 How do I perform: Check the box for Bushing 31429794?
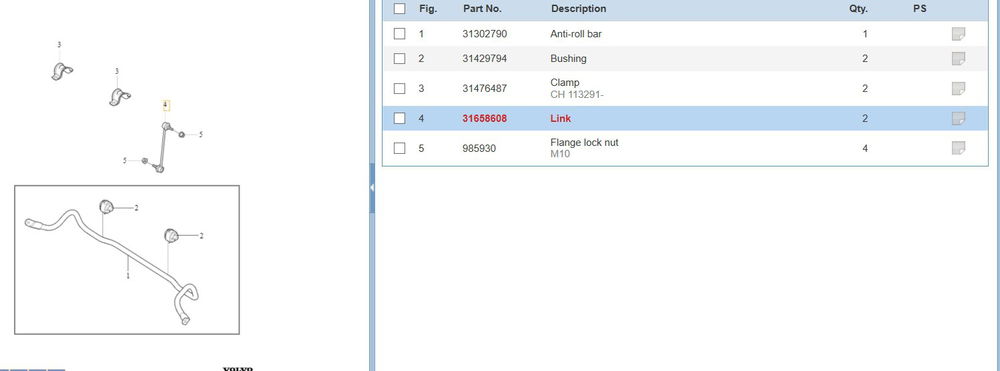399,59
